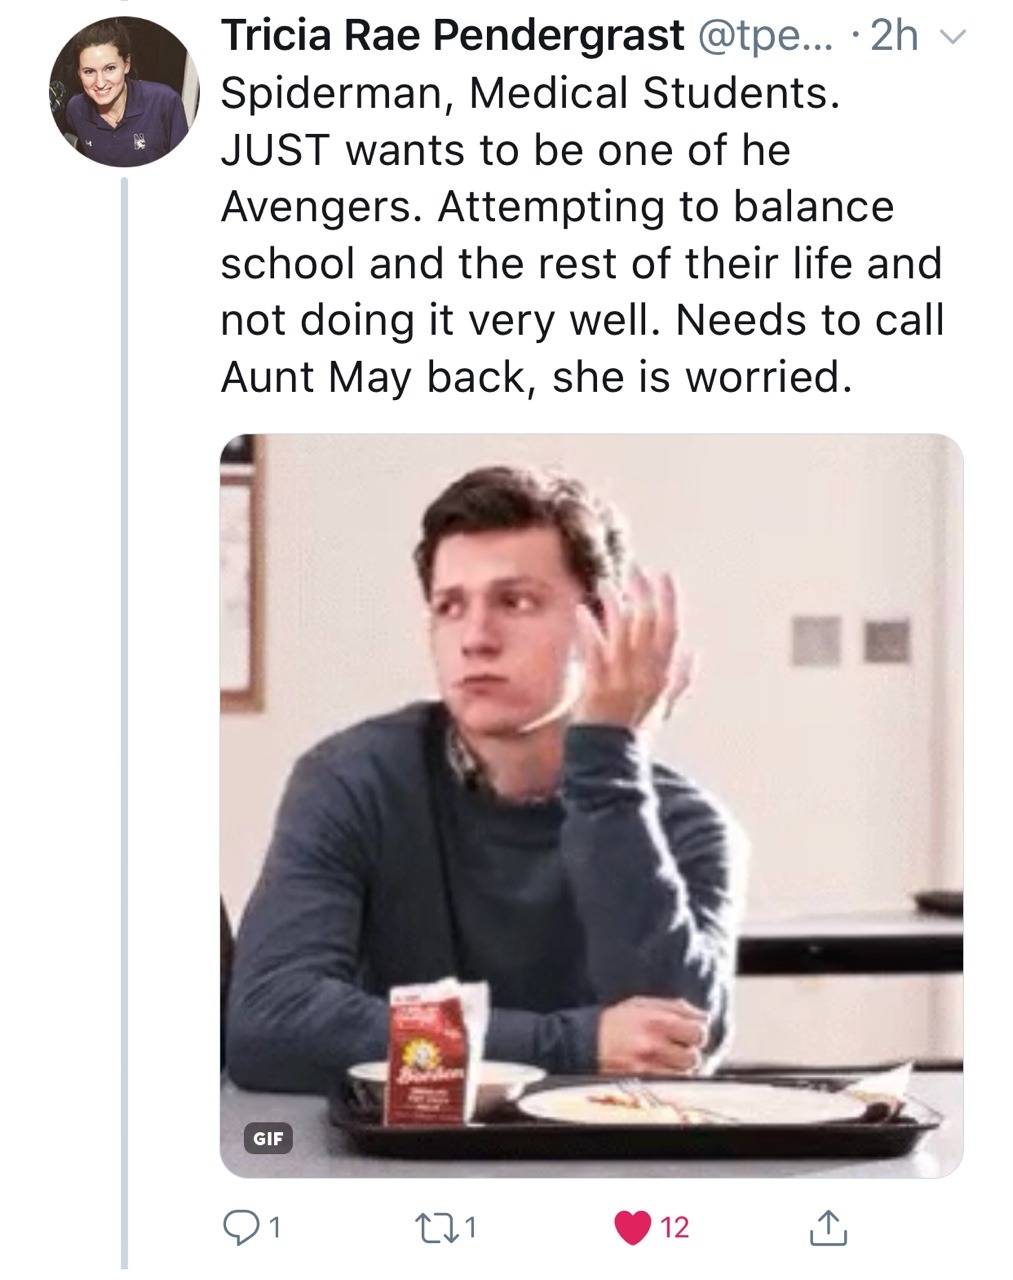Image resolution: width=1013 pixels, height=1280 pixels.
Task: View the retweet count beside the arrows
Action: [471, 1227]
